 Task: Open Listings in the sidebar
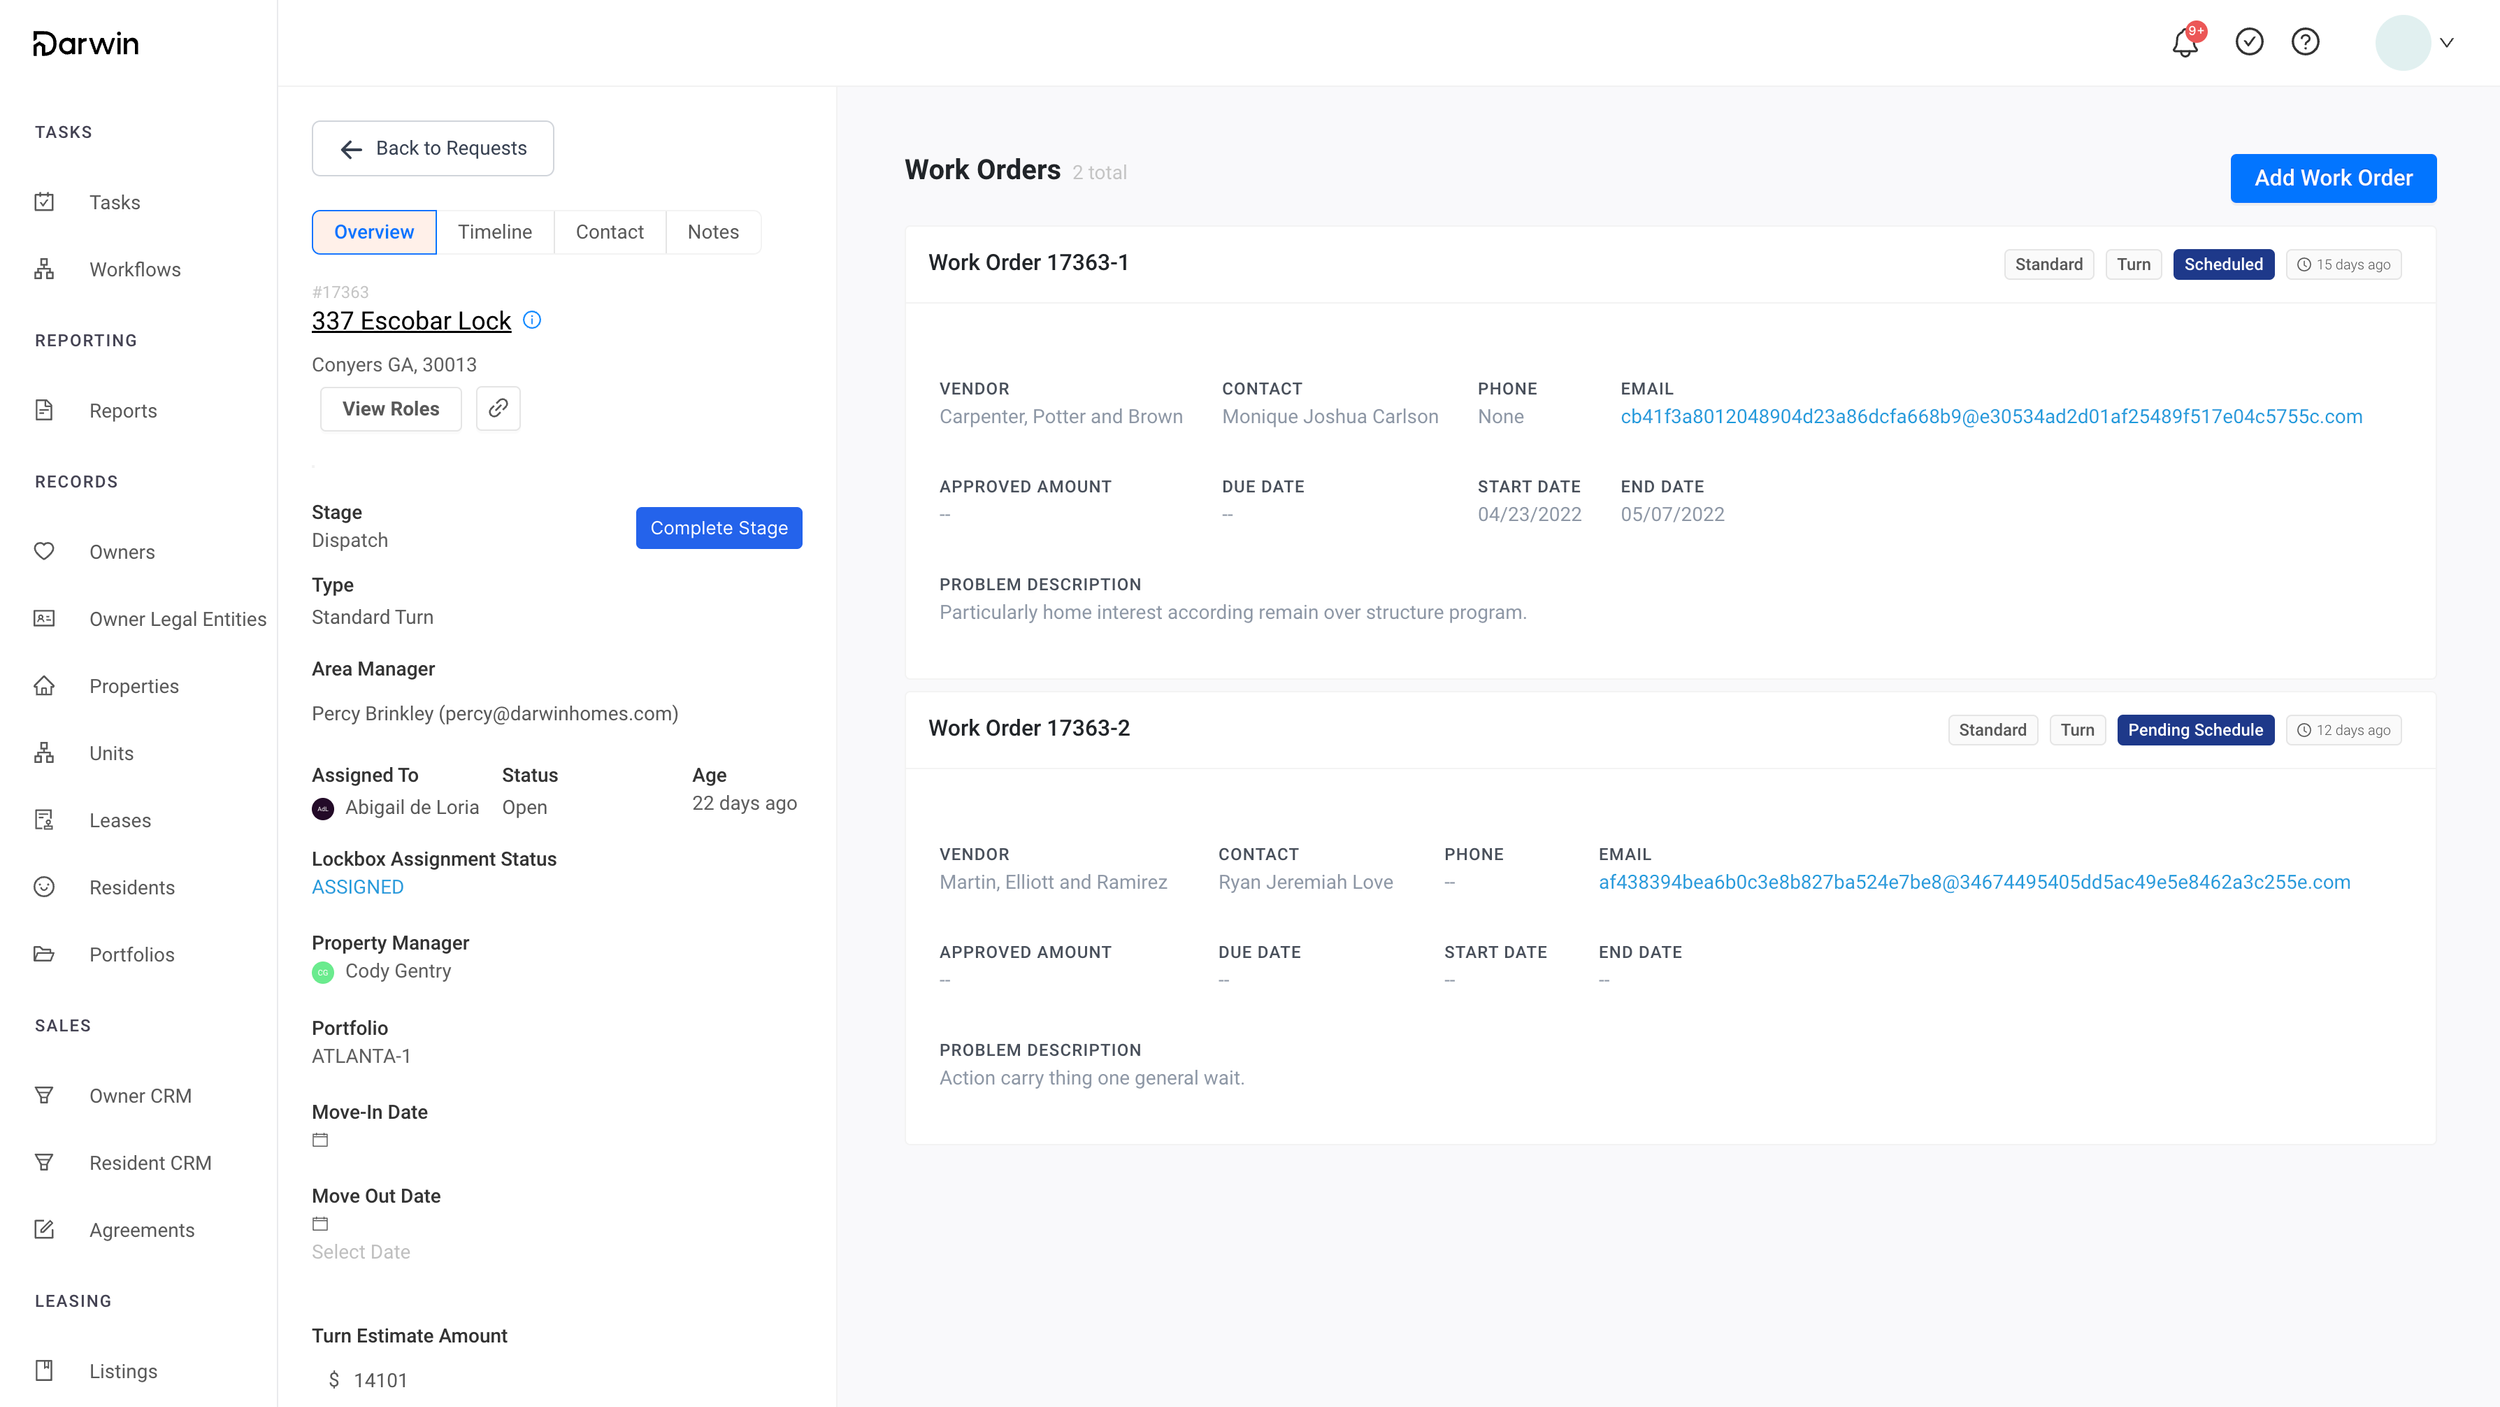[123, 1370]
